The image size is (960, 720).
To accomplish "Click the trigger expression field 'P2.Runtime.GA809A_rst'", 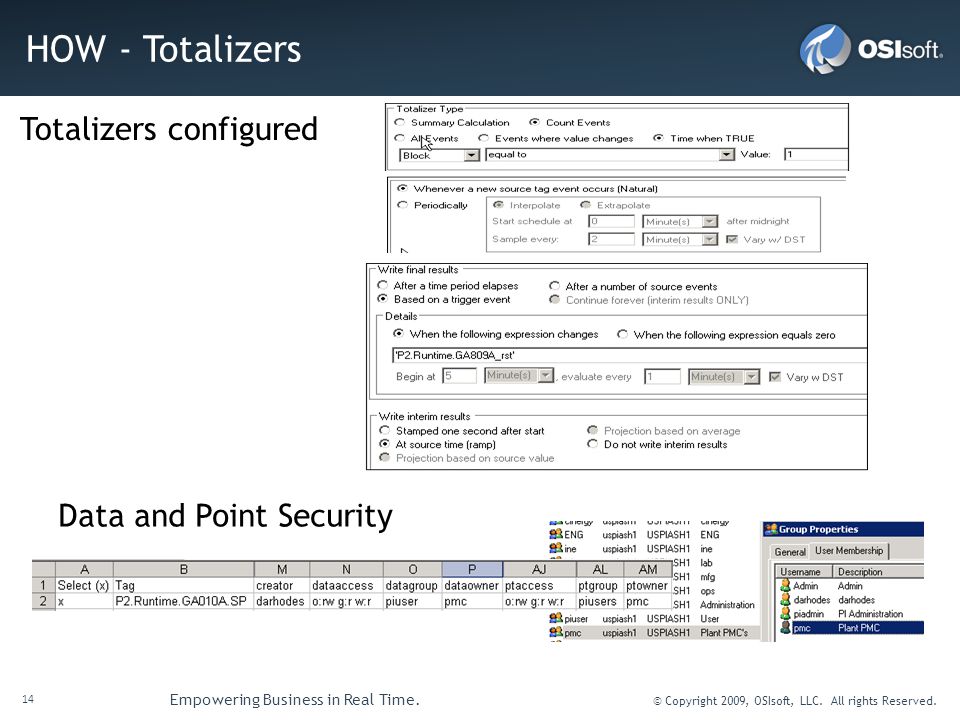I will [629, 356].
